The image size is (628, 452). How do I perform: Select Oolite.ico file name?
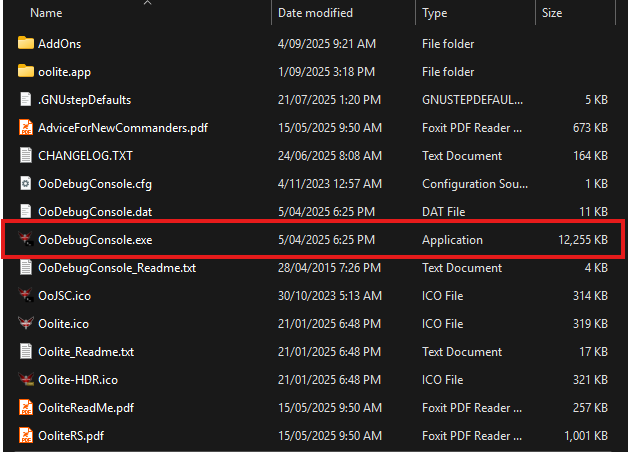[x=63, y=324]
